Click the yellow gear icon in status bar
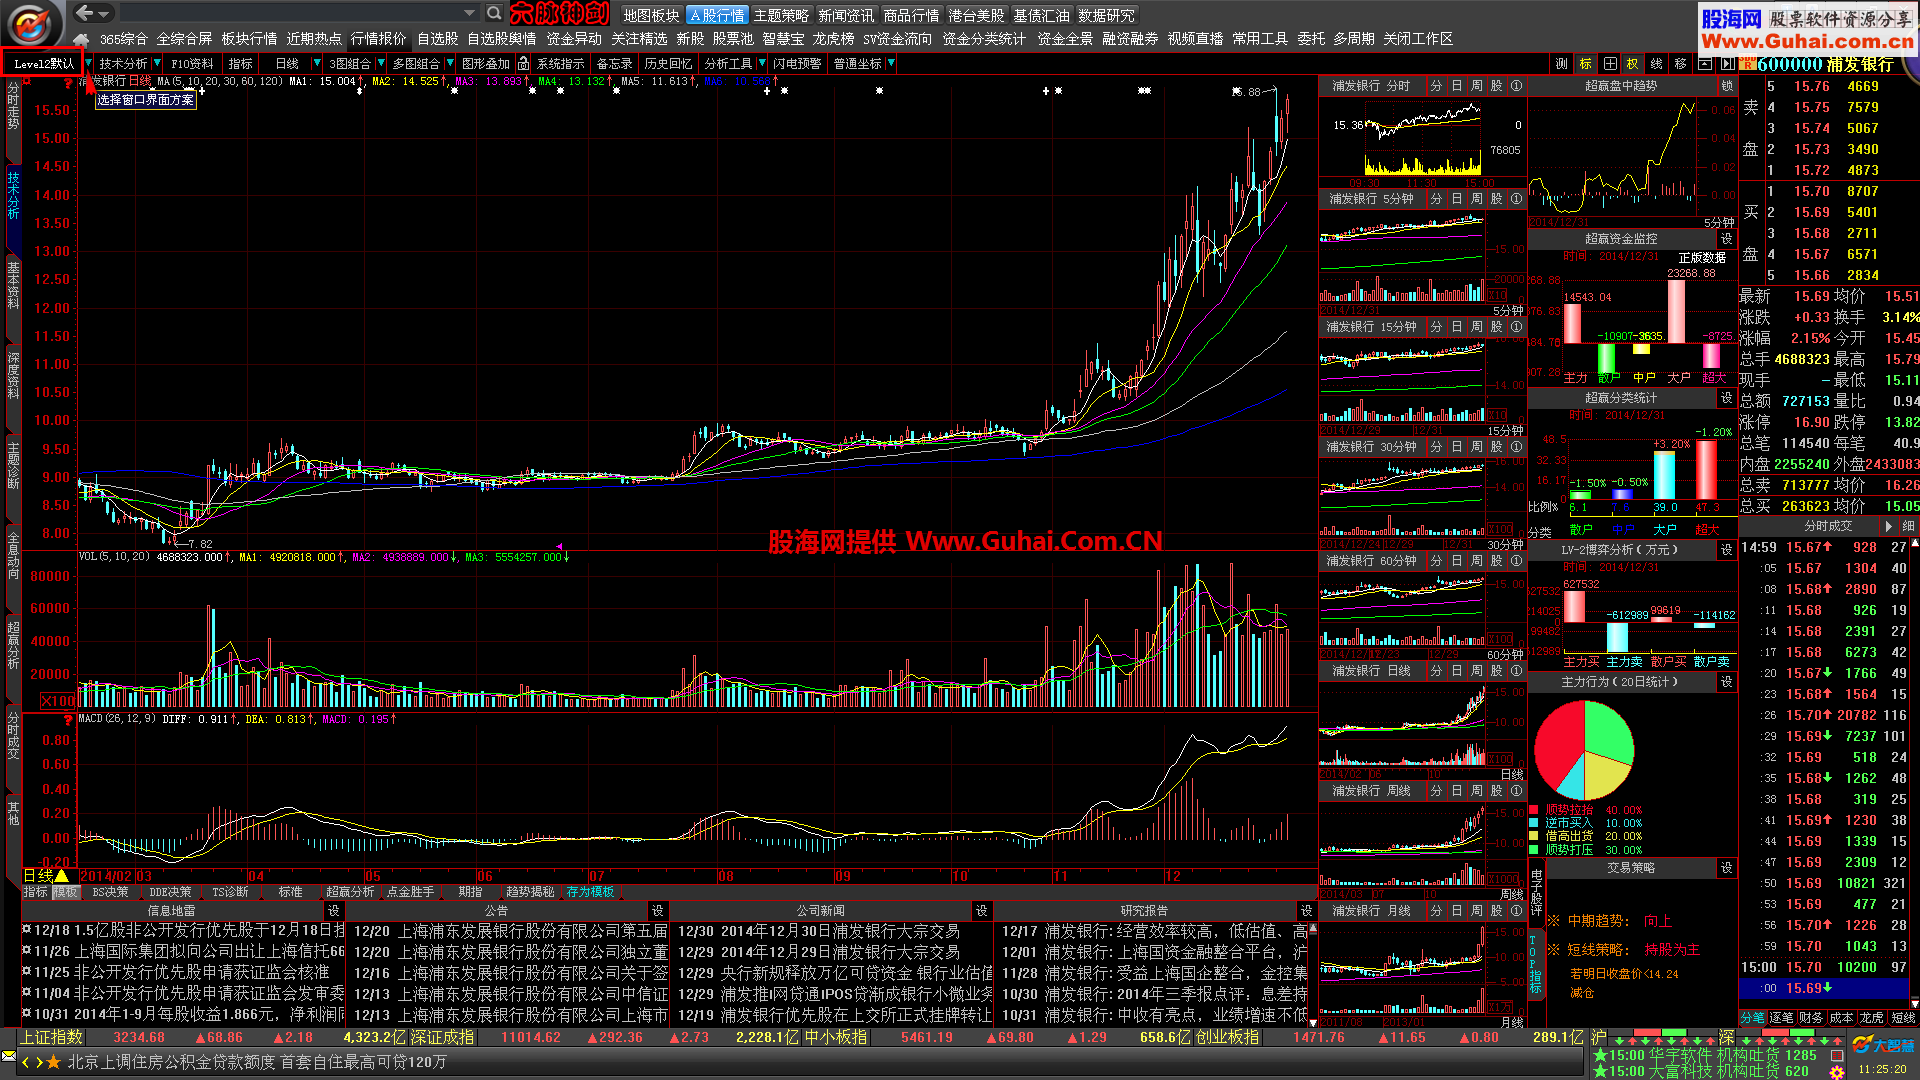This screenshot has height=1080, width=1920. 1837,1072
